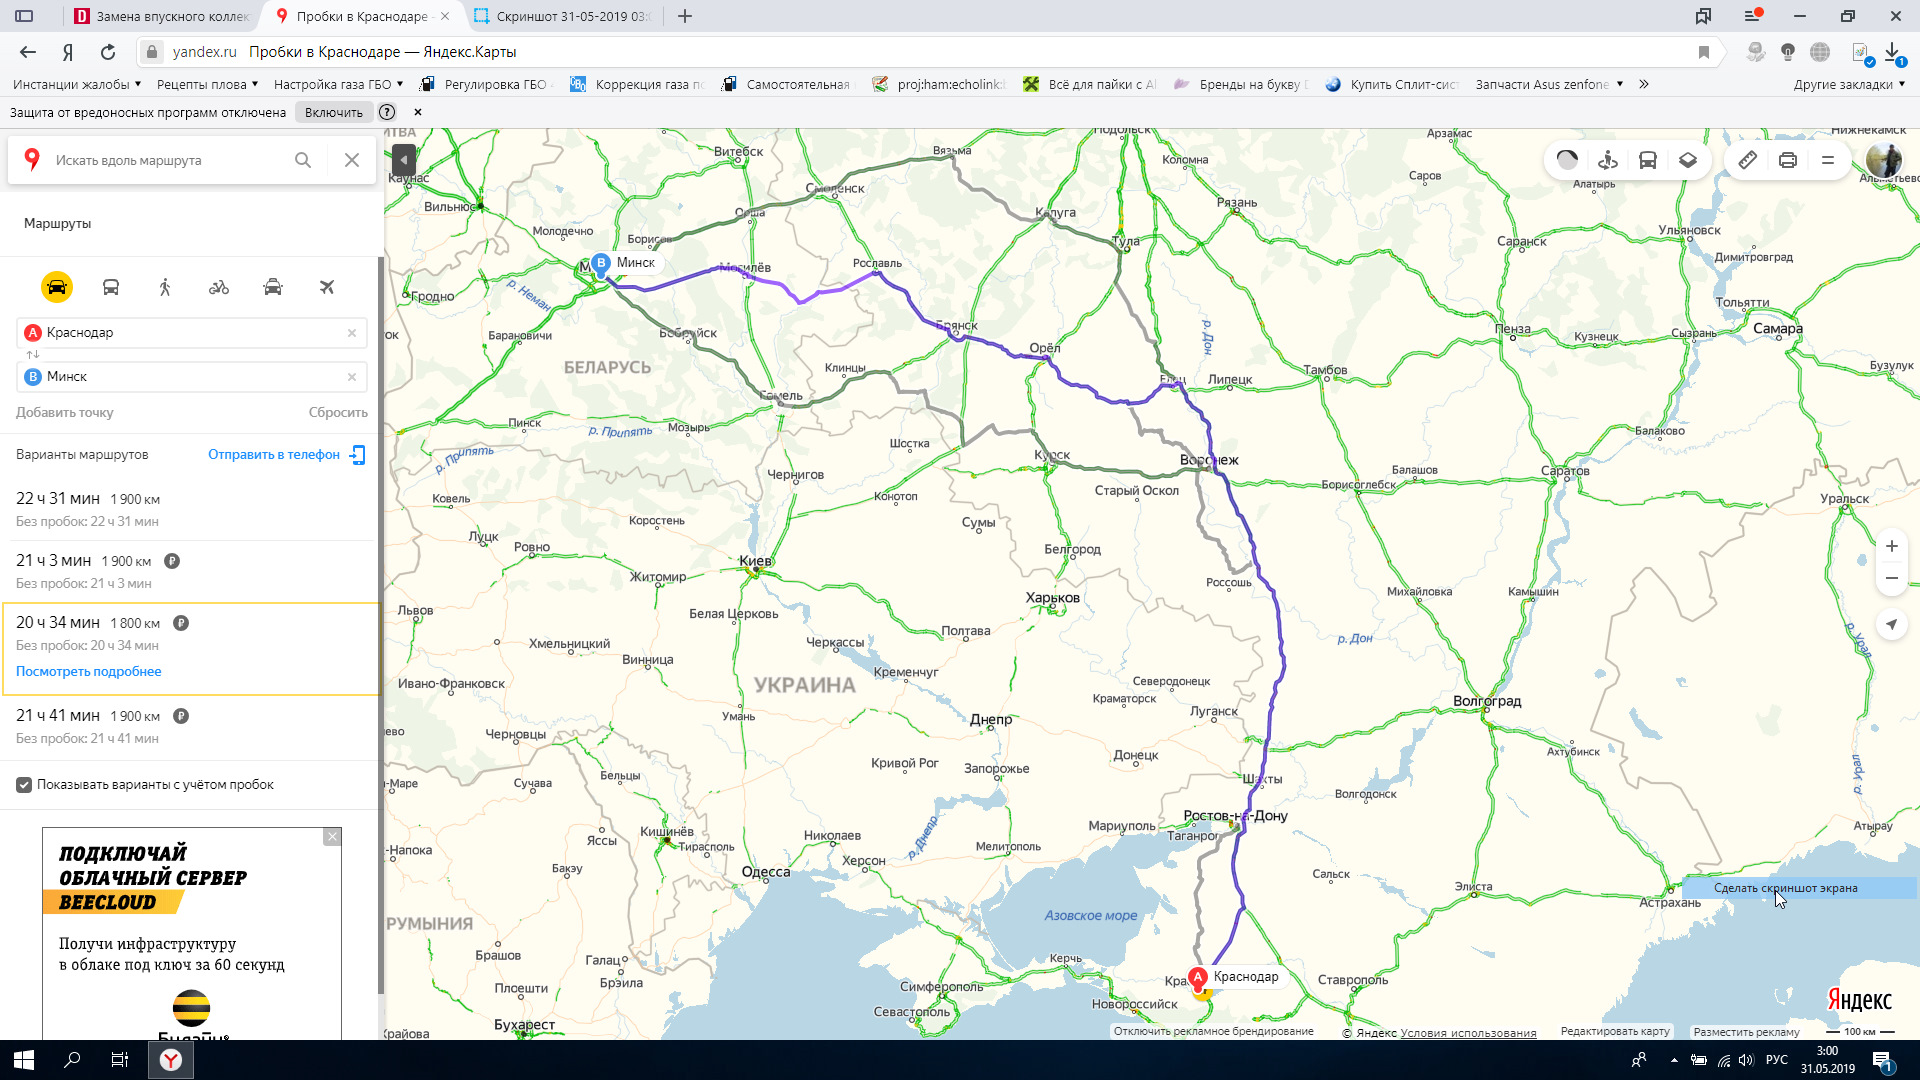1920x1080 pixels.
Task: Go back with the browser back arrow
Action: pos(28,52)
